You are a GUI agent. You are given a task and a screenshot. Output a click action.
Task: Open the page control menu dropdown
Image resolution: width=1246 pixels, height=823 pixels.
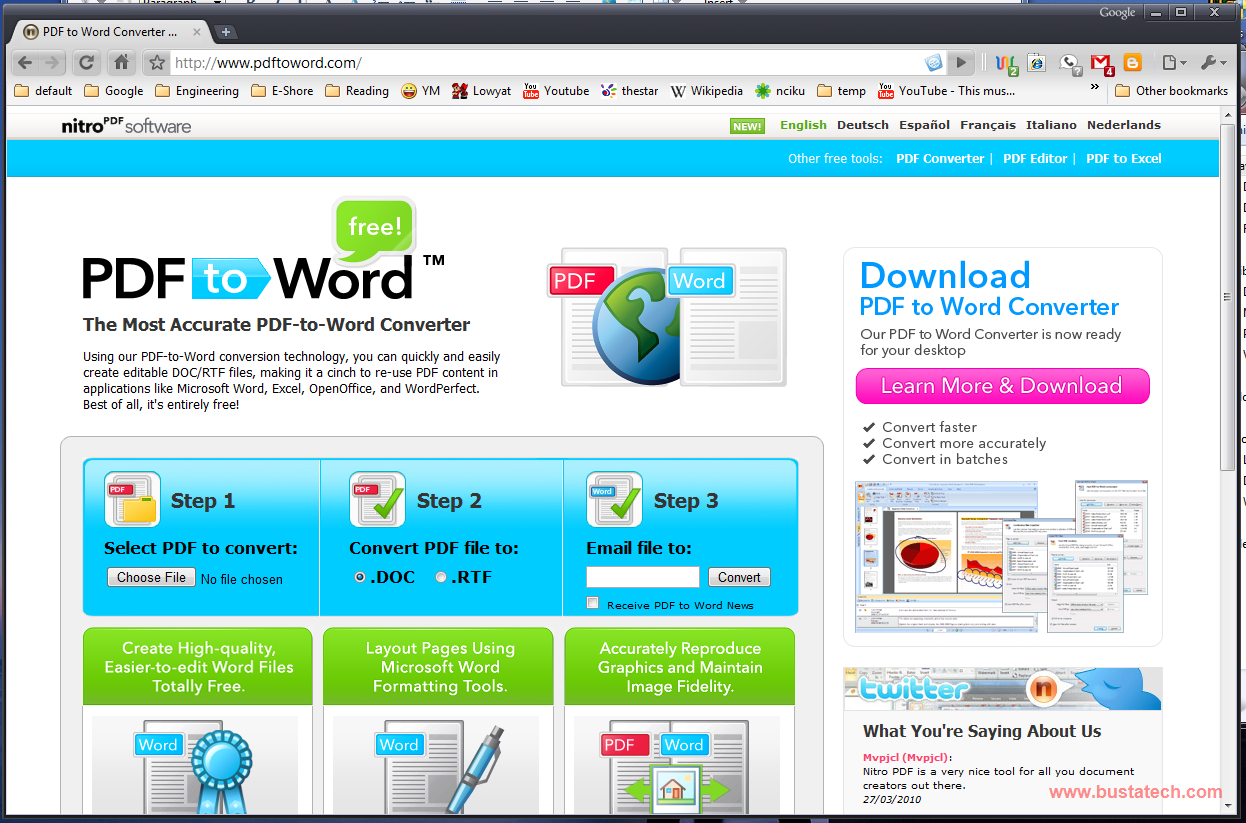[x=1175, y=63]
